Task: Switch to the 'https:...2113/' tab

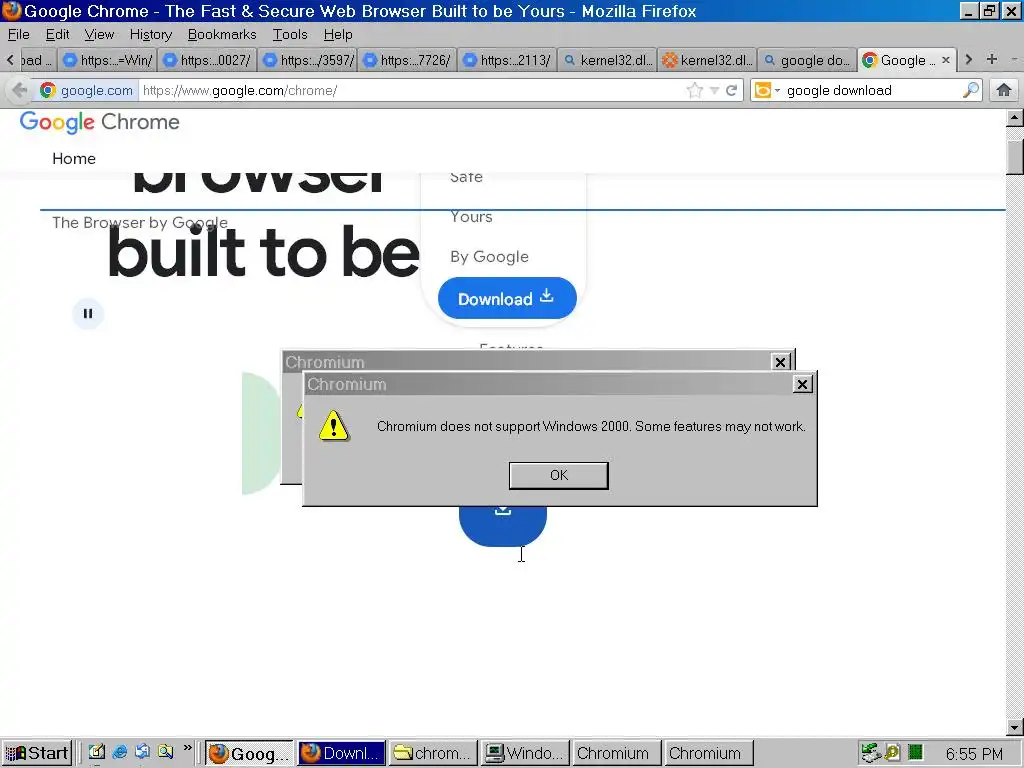Action: click(507, 60)
